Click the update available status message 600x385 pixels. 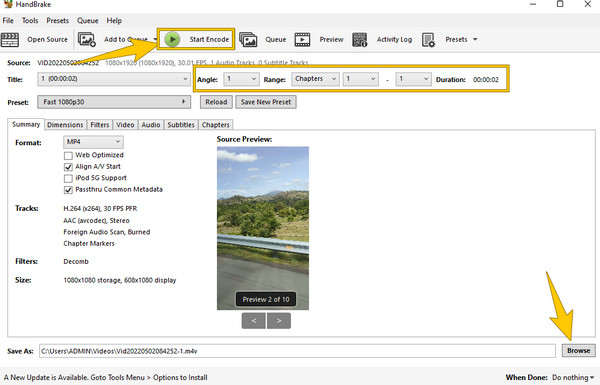point(106,377)
